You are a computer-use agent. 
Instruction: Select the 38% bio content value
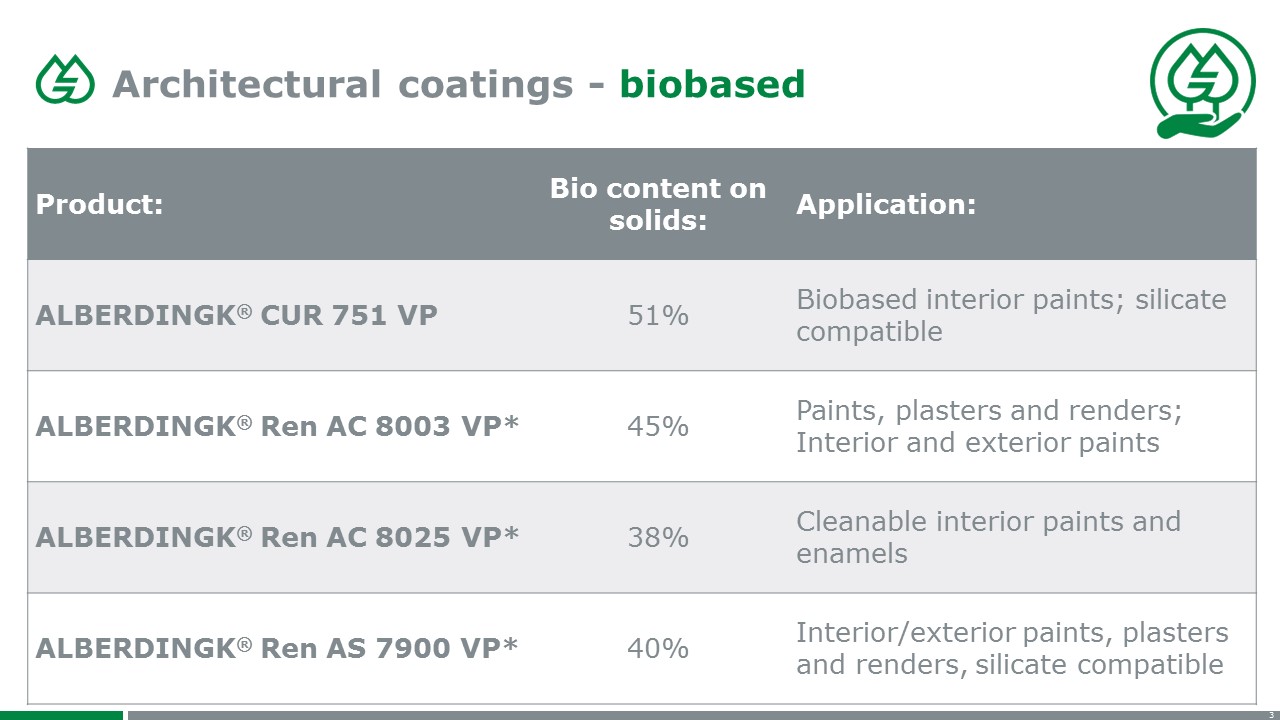coord(658,538)
